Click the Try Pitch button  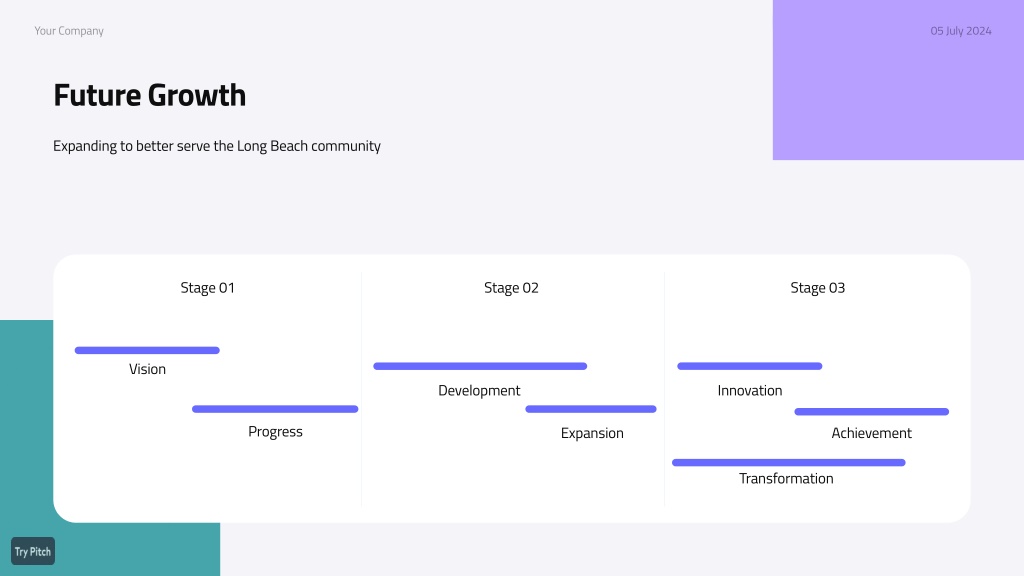[33, 551]
